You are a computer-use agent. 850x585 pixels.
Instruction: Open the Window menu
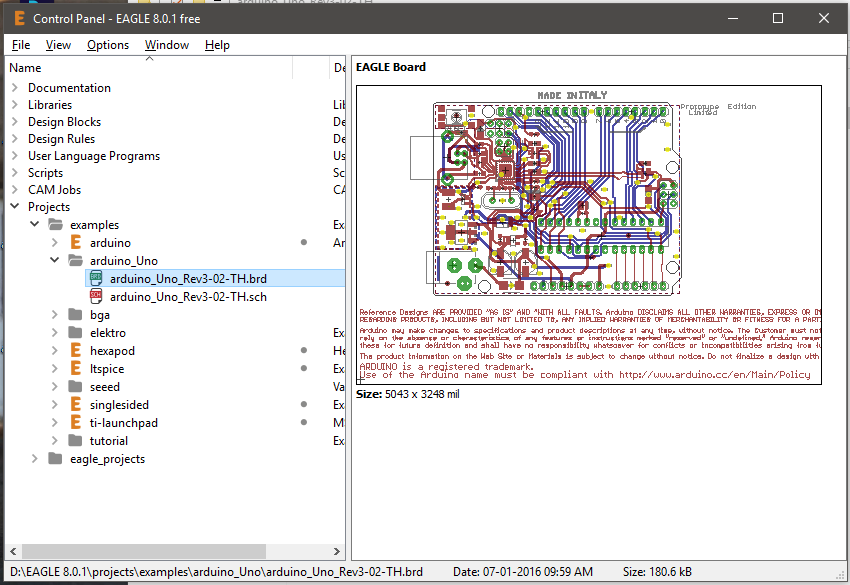[x=167, y=45]
